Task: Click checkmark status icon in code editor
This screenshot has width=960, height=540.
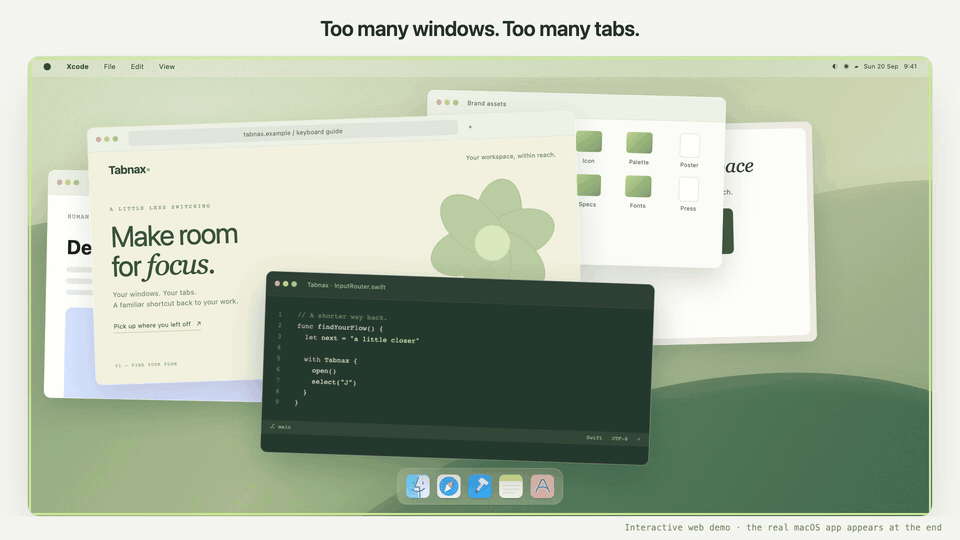Action: tap(639, 439)
